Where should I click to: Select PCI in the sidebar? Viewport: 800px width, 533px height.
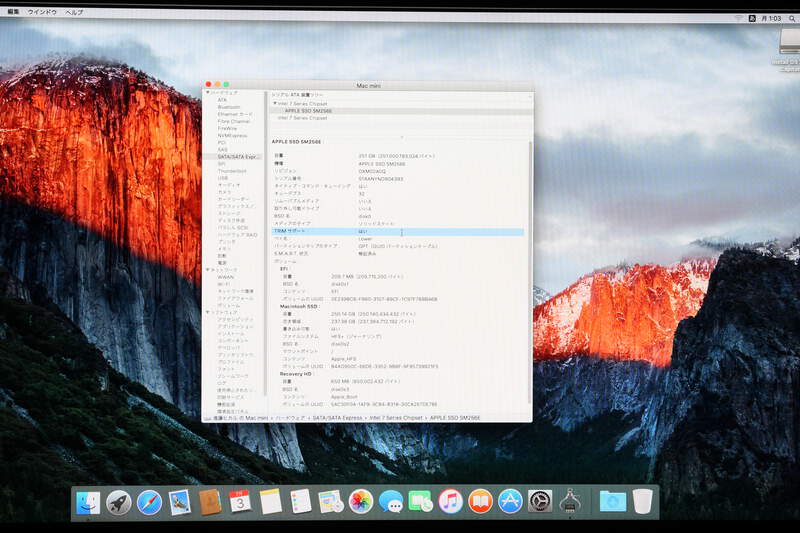(221, 143)
